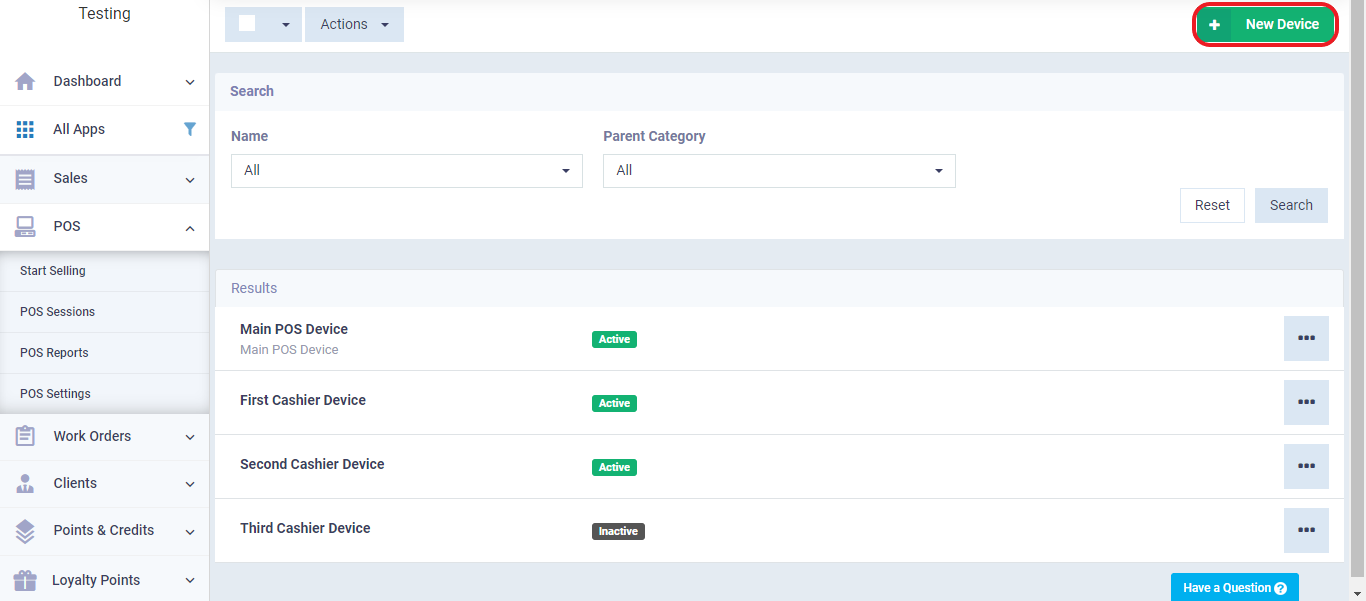Expand the Points & Credits chevron
1366x601 pixels.
(190, 531)
